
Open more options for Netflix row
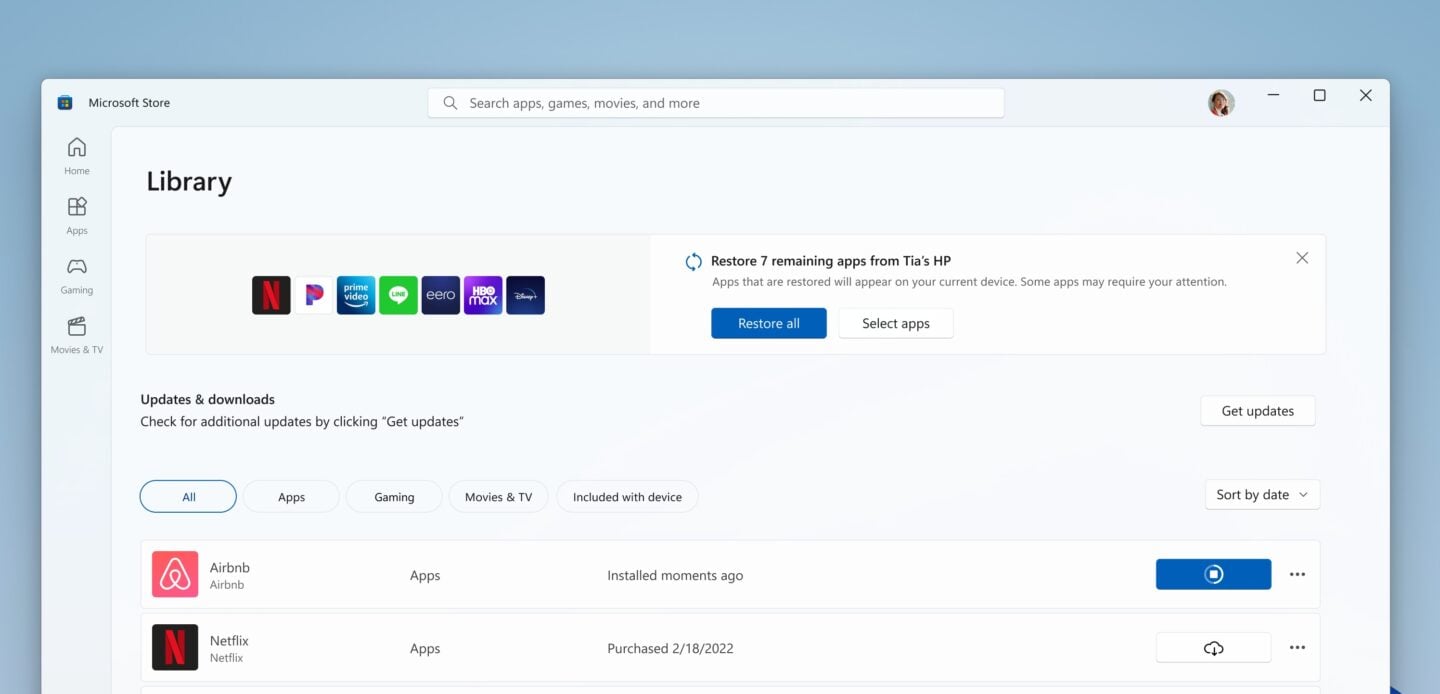click(x=1297, y=647)
